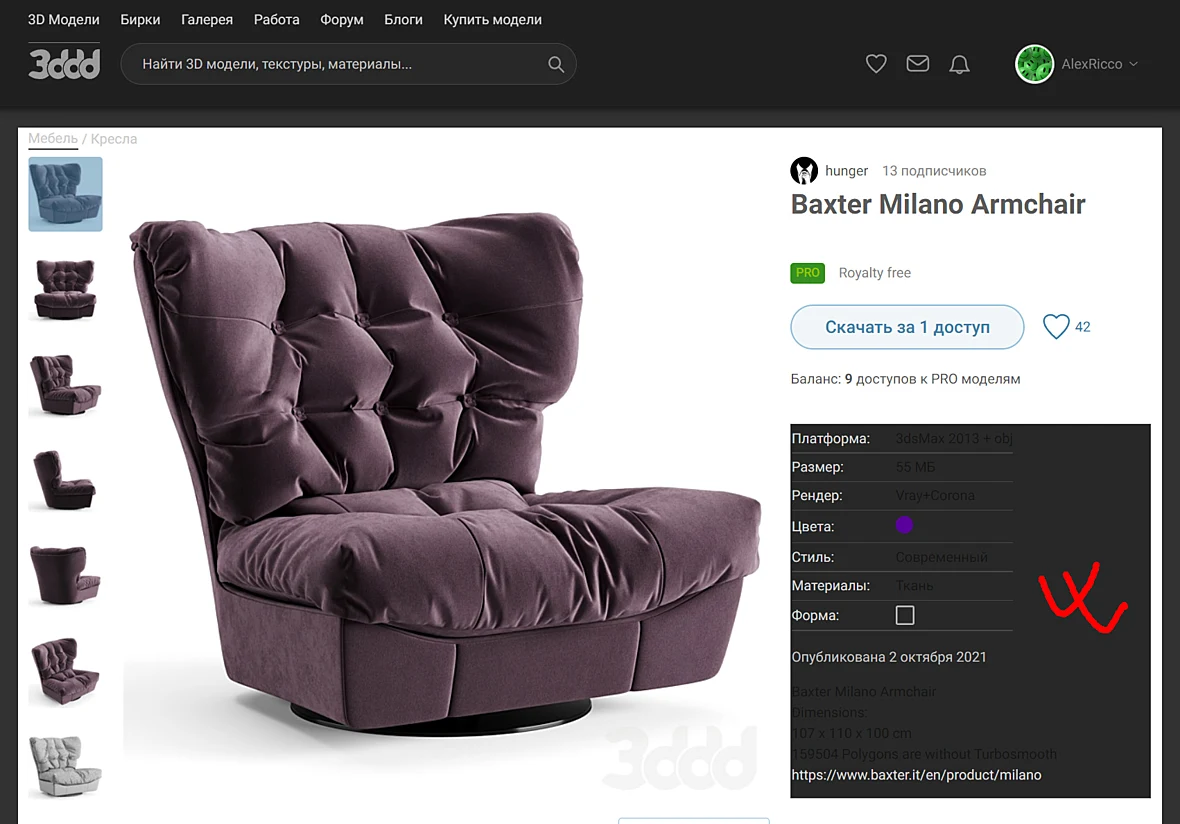Click AlexRicco green avatar

coord(1034,64)
